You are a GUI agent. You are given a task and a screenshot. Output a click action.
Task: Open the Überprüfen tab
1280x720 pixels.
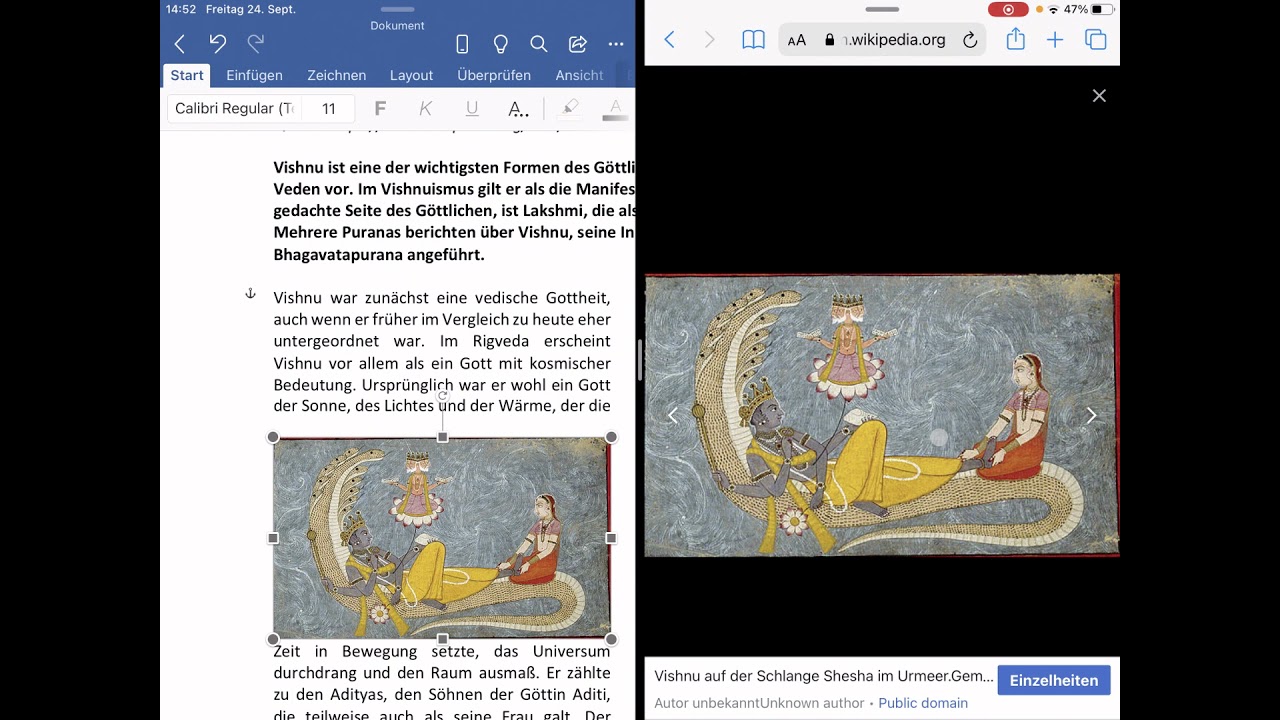pos(494,75)
